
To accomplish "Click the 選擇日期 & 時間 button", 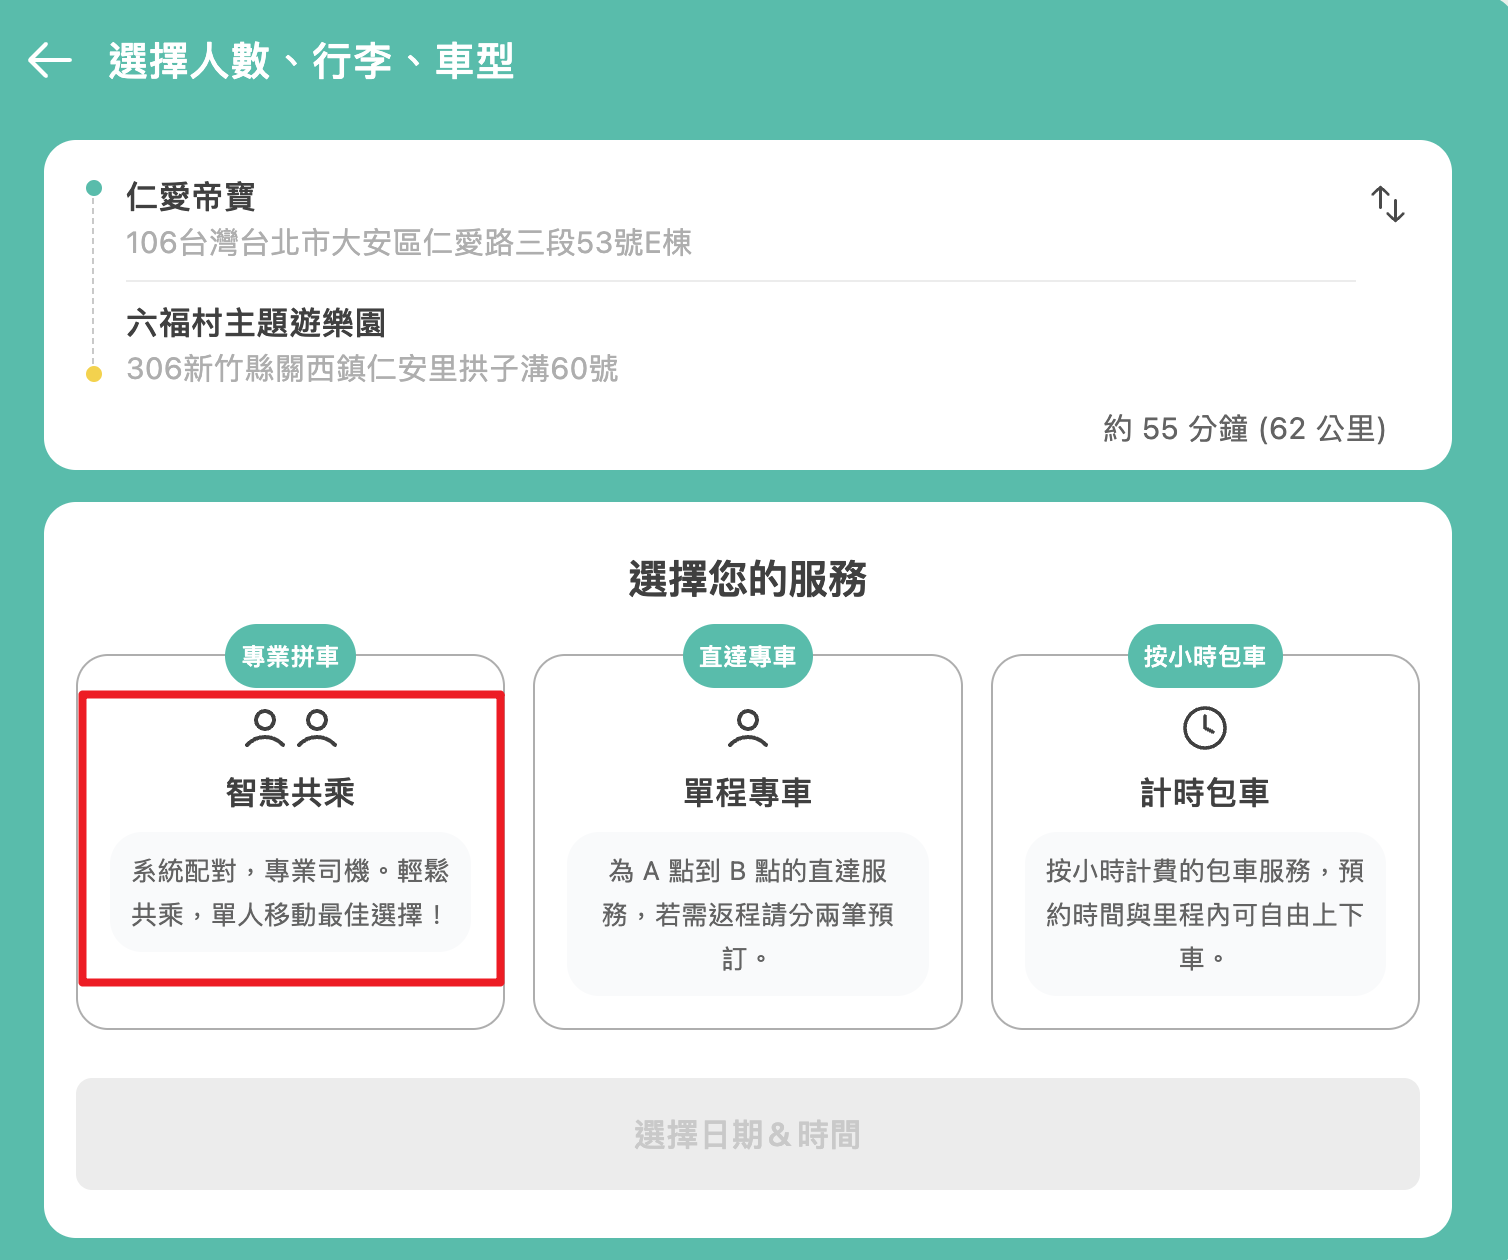I will 747,1135.
